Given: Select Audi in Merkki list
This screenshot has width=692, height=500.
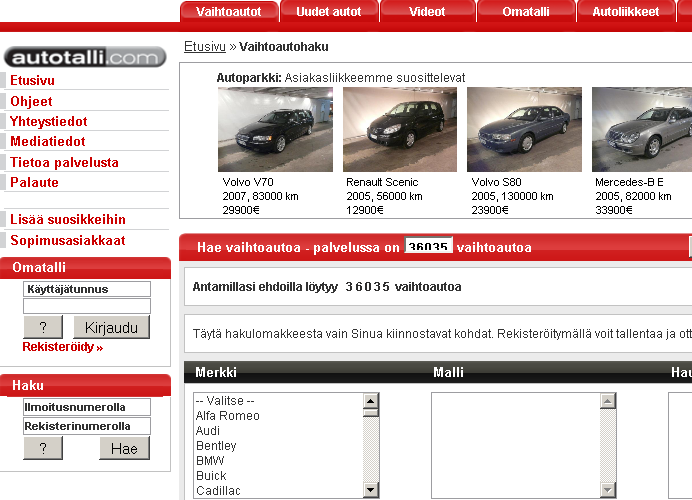Looking at the screenshot, I should (x=278, y=431).
